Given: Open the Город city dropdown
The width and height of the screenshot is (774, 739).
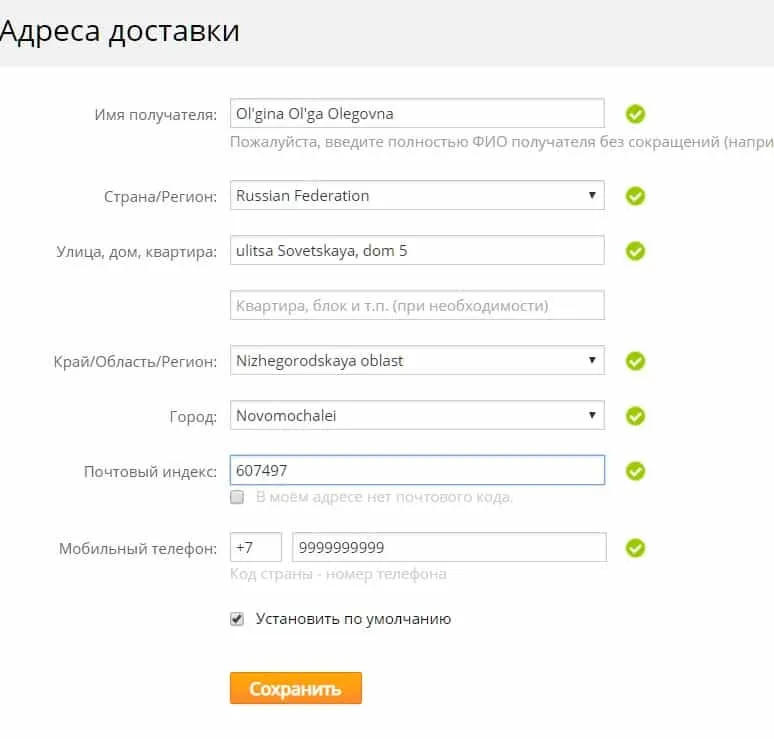Looking at the screenshot, I should point(417,415).
